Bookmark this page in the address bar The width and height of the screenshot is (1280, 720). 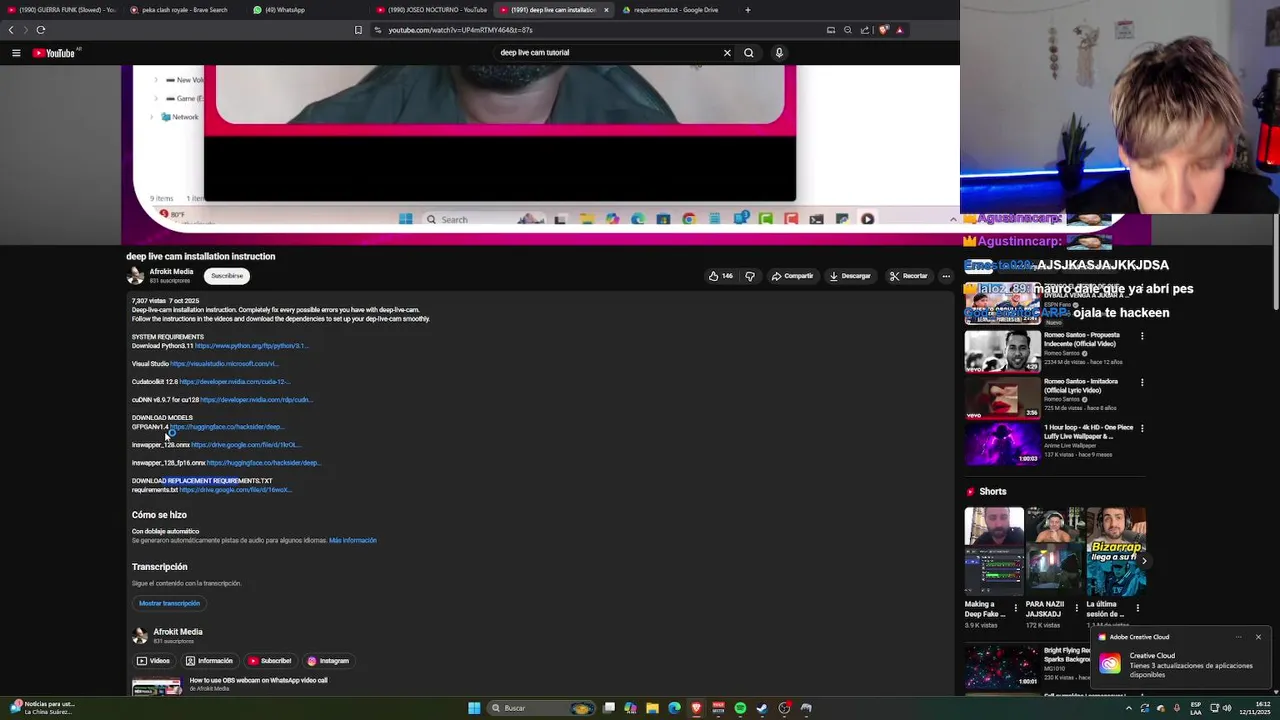pos(358,30)
